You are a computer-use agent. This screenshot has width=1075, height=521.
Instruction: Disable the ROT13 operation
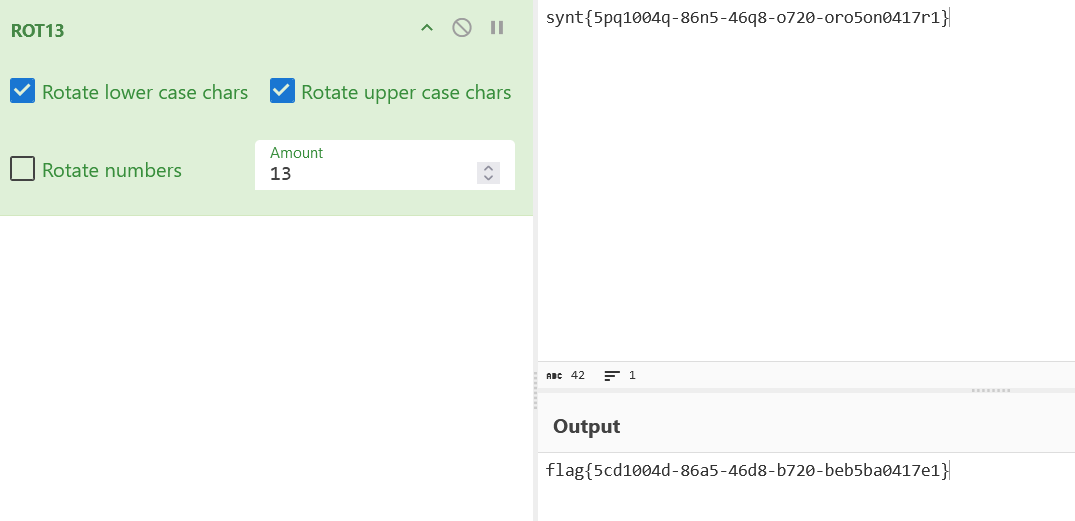(x=462, y=28)
